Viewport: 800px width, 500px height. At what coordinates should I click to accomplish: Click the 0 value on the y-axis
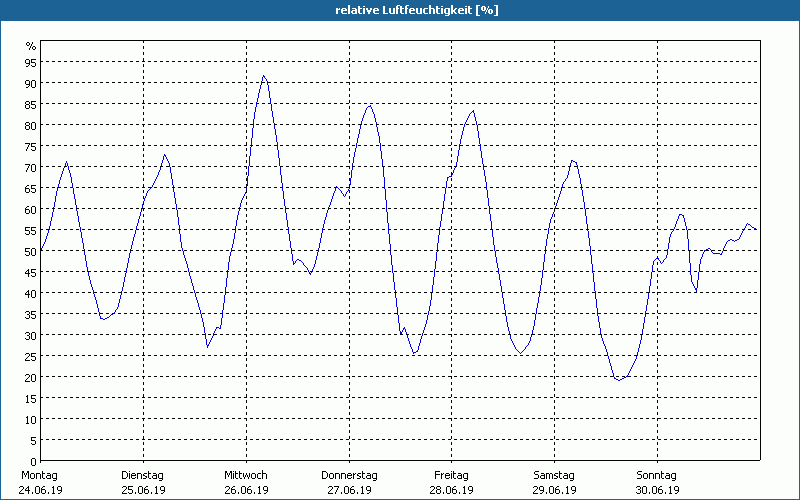[34, 461]
